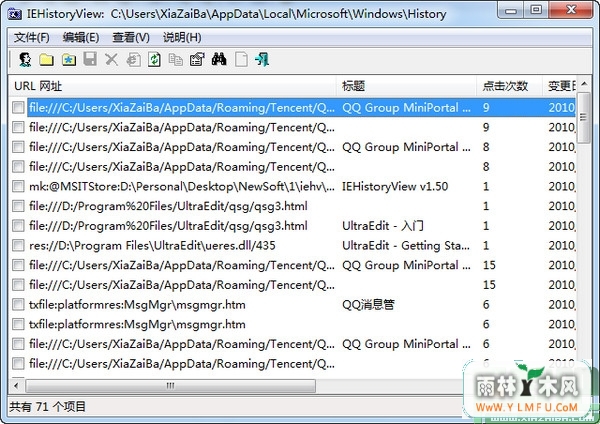Tick checkbox for QQ消息管 row

pos(18,305)
